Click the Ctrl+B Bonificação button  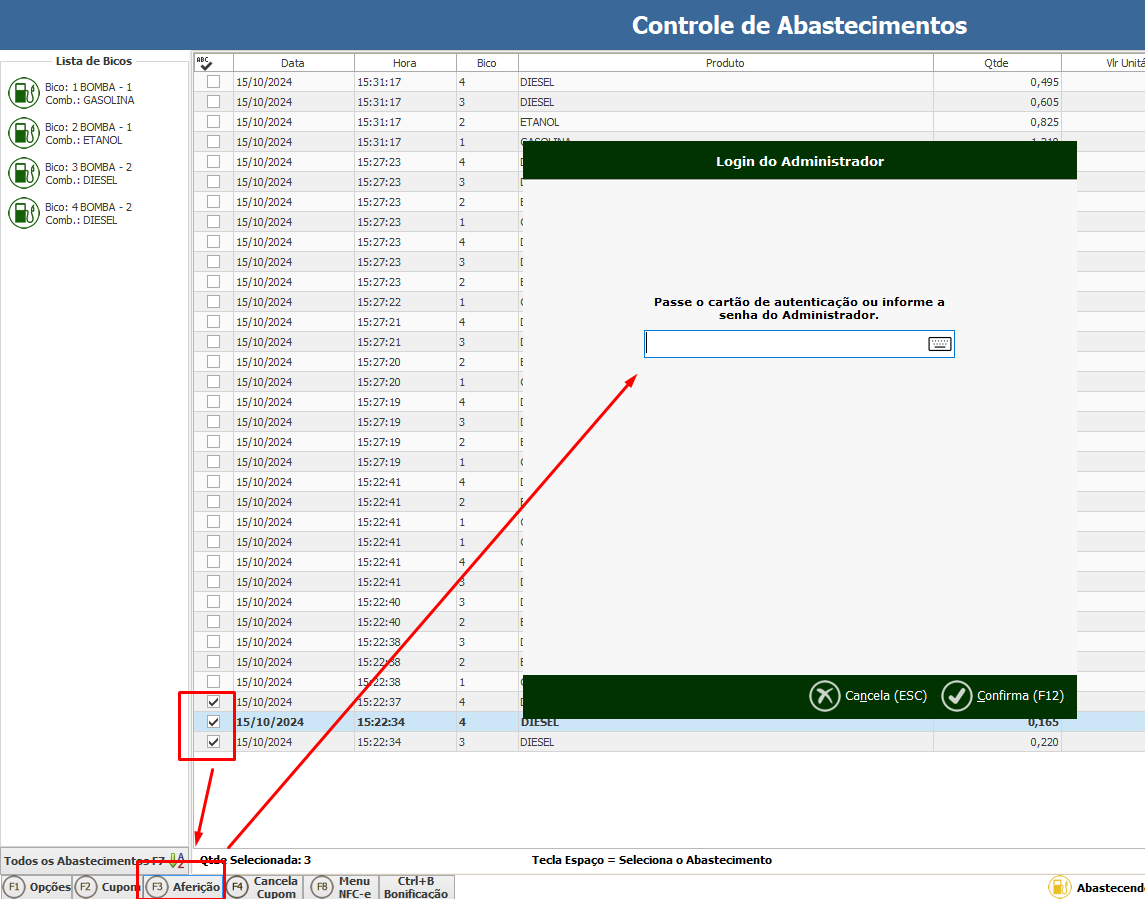point(415,887)
